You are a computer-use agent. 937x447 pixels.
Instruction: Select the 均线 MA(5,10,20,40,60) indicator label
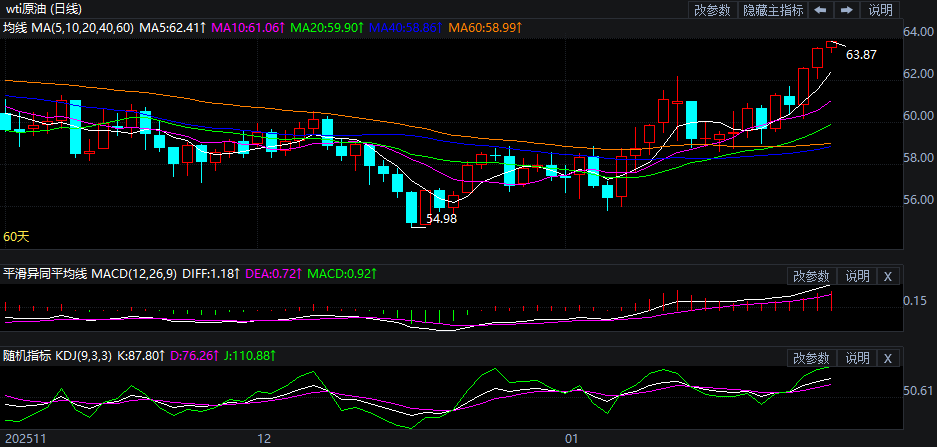(x=68, y=27)
